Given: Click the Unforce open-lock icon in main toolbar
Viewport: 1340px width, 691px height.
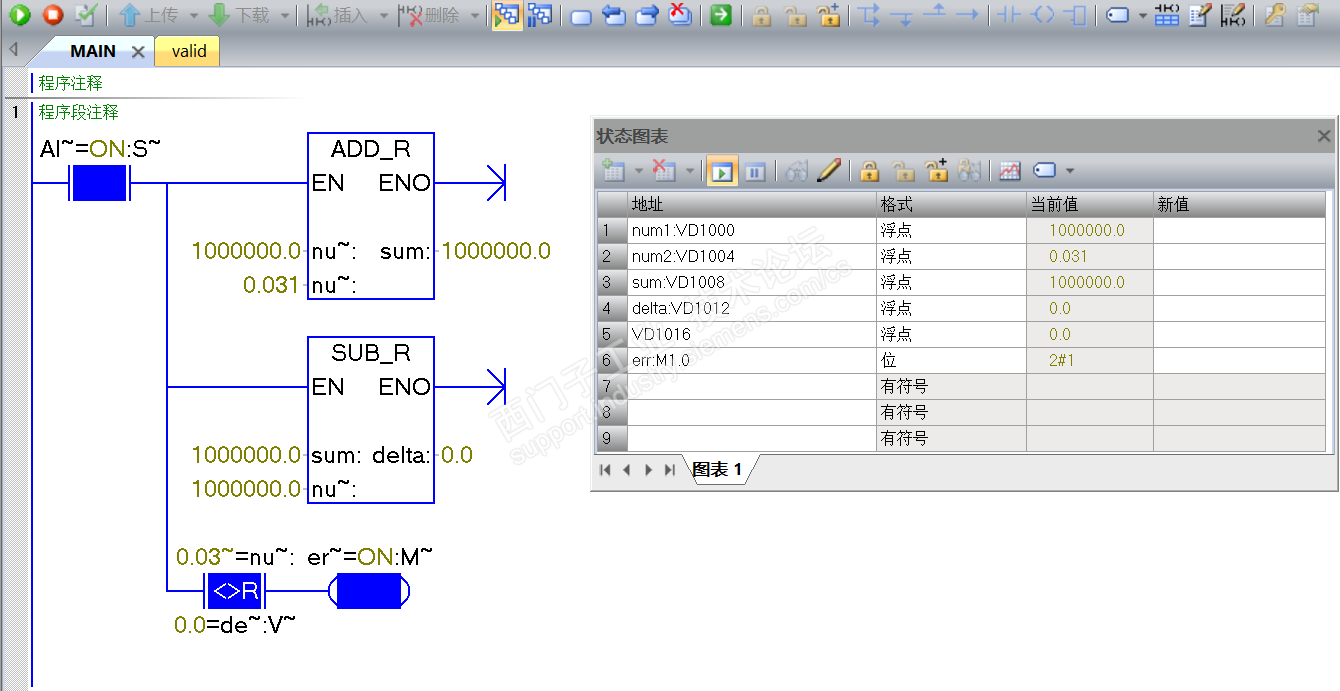Looking at the screenshot, I should point(795,16).
